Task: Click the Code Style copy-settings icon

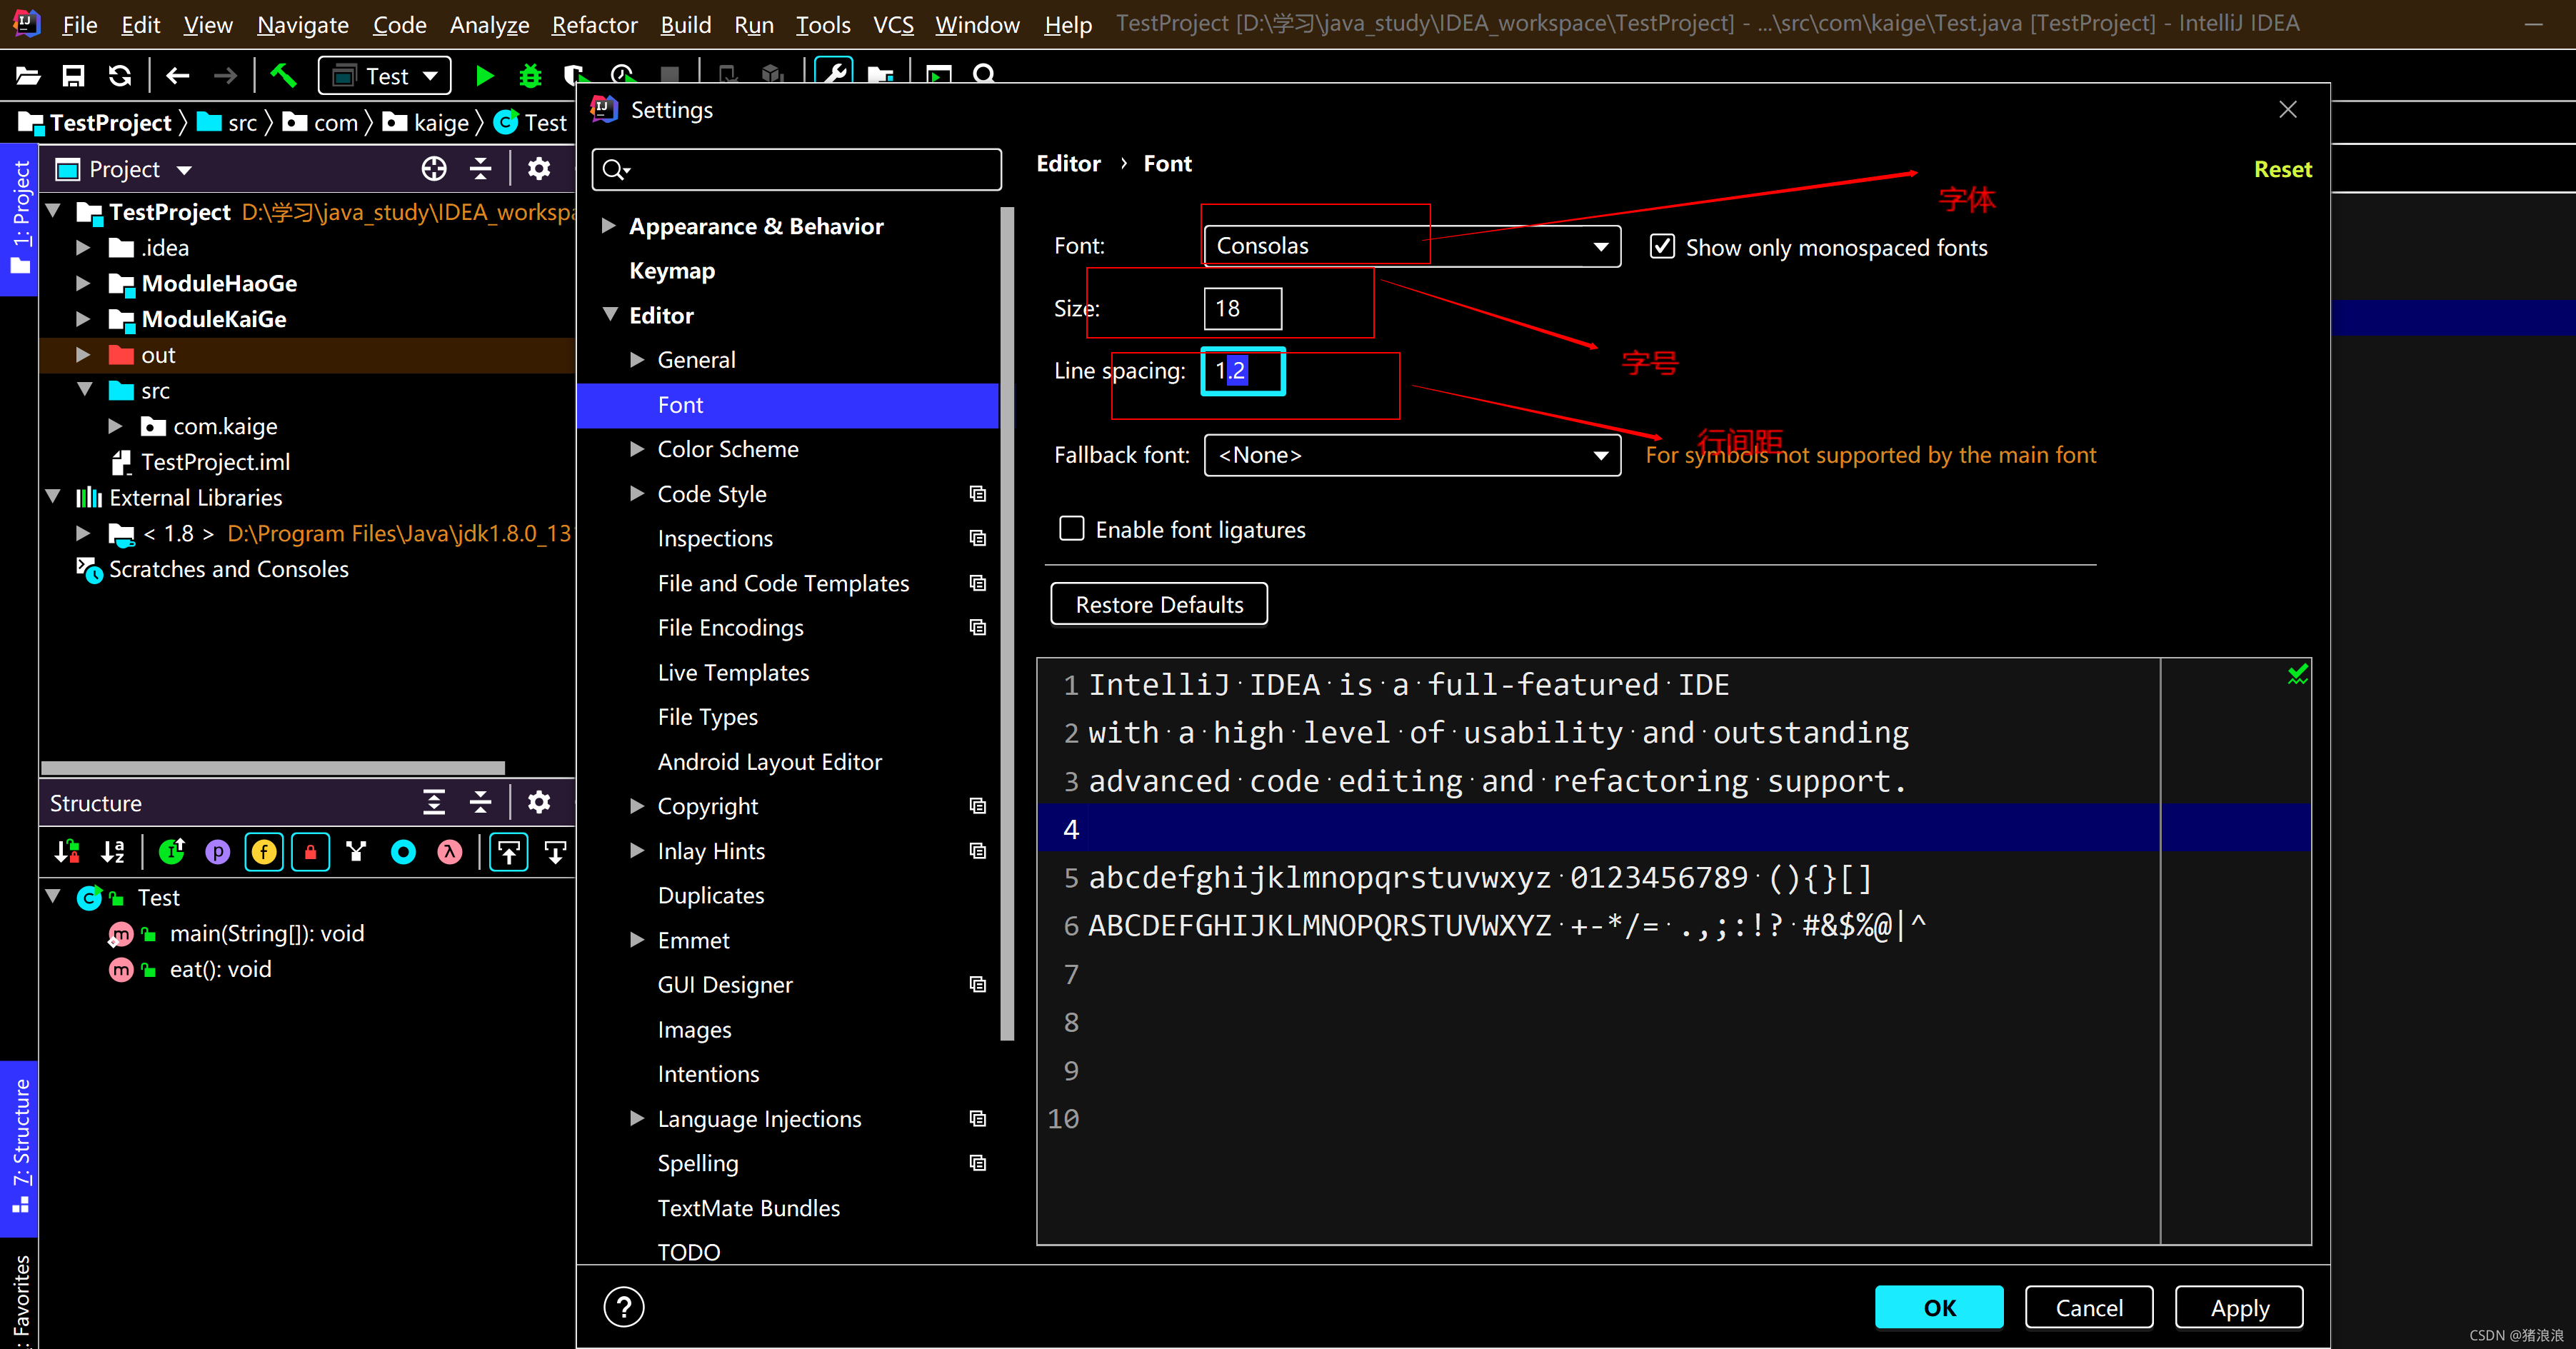Action: tap(978, 494)
